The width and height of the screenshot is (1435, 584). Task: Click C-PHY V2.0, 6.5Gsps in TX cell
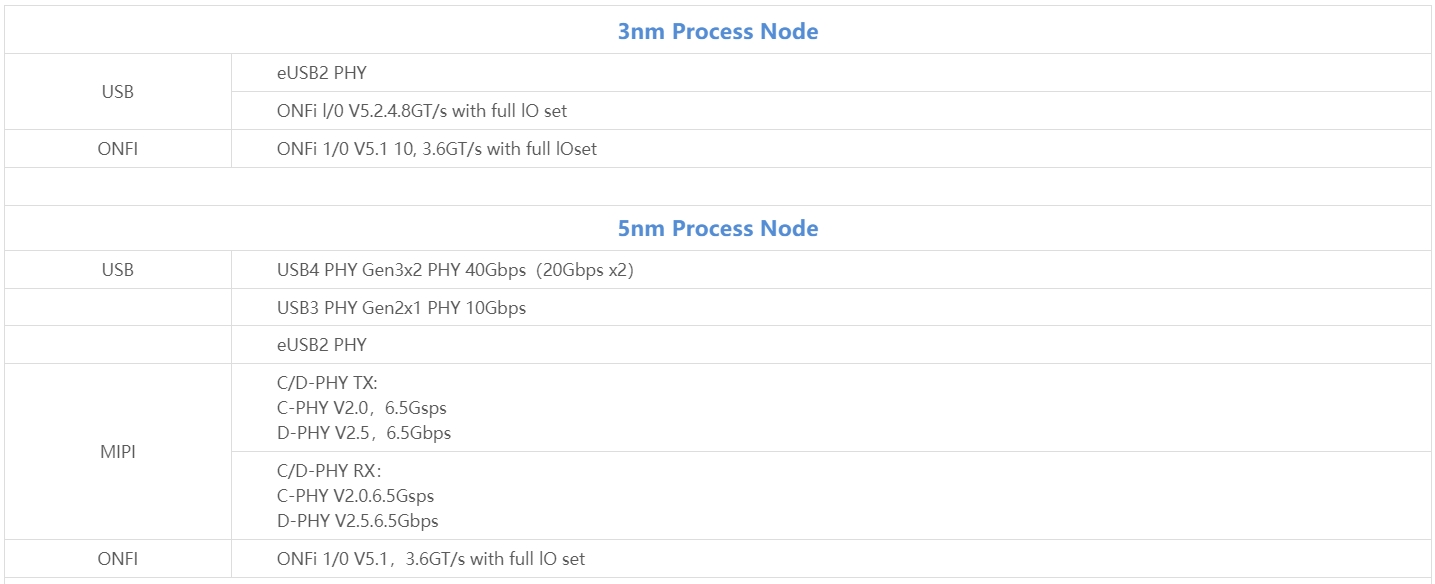point(362,408)
